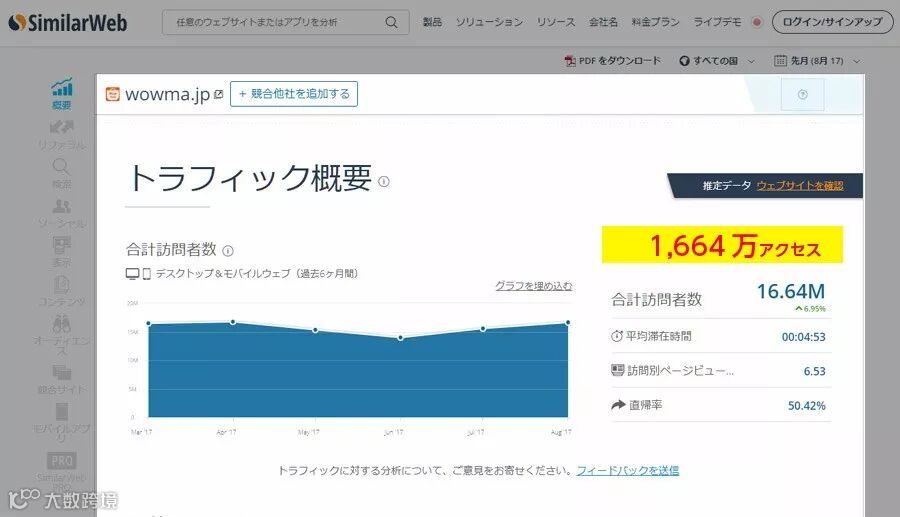Click the search magnifier icon in search box
The width and height of the screenshot is (900, 517).
pyautogui.click(x=391, y=22)
